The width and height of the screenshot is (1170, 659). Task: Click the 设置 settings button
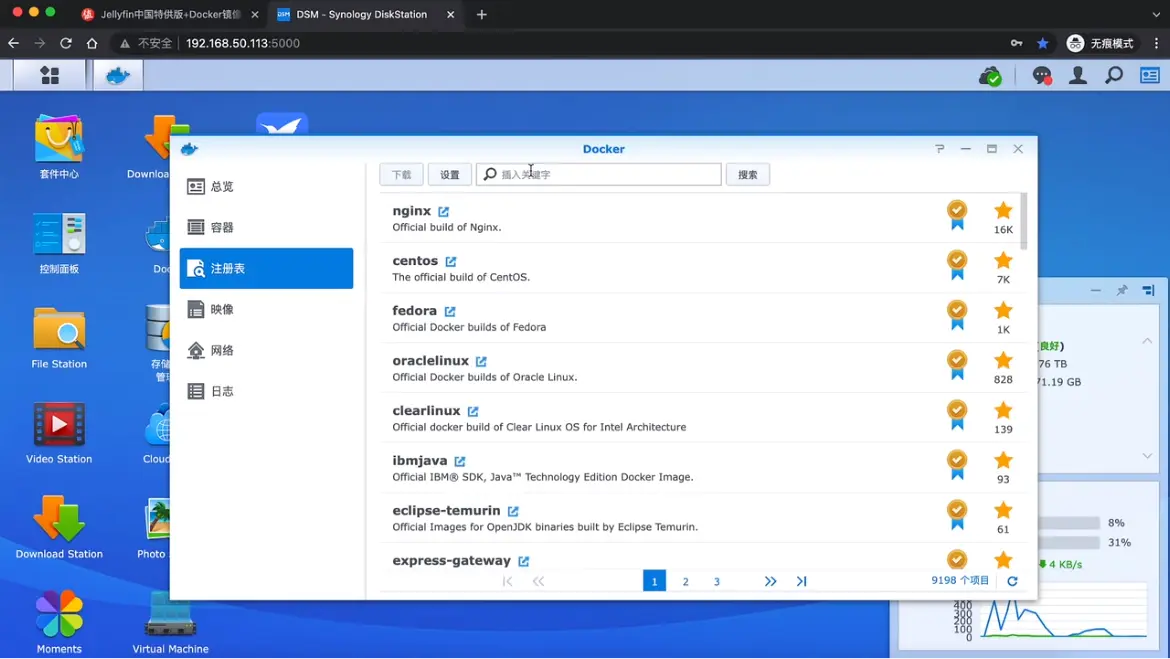coord(450,175)
